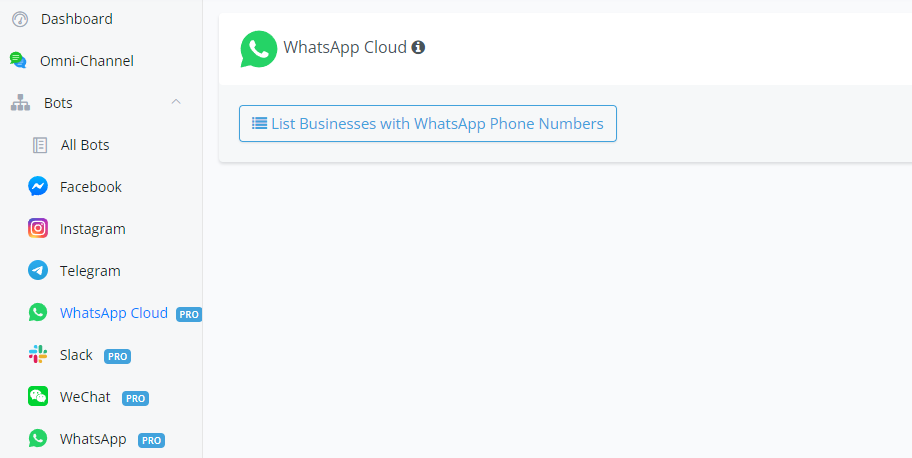Click the Bots hierarchy icon

pyautogui.click(x=20, y=103)
